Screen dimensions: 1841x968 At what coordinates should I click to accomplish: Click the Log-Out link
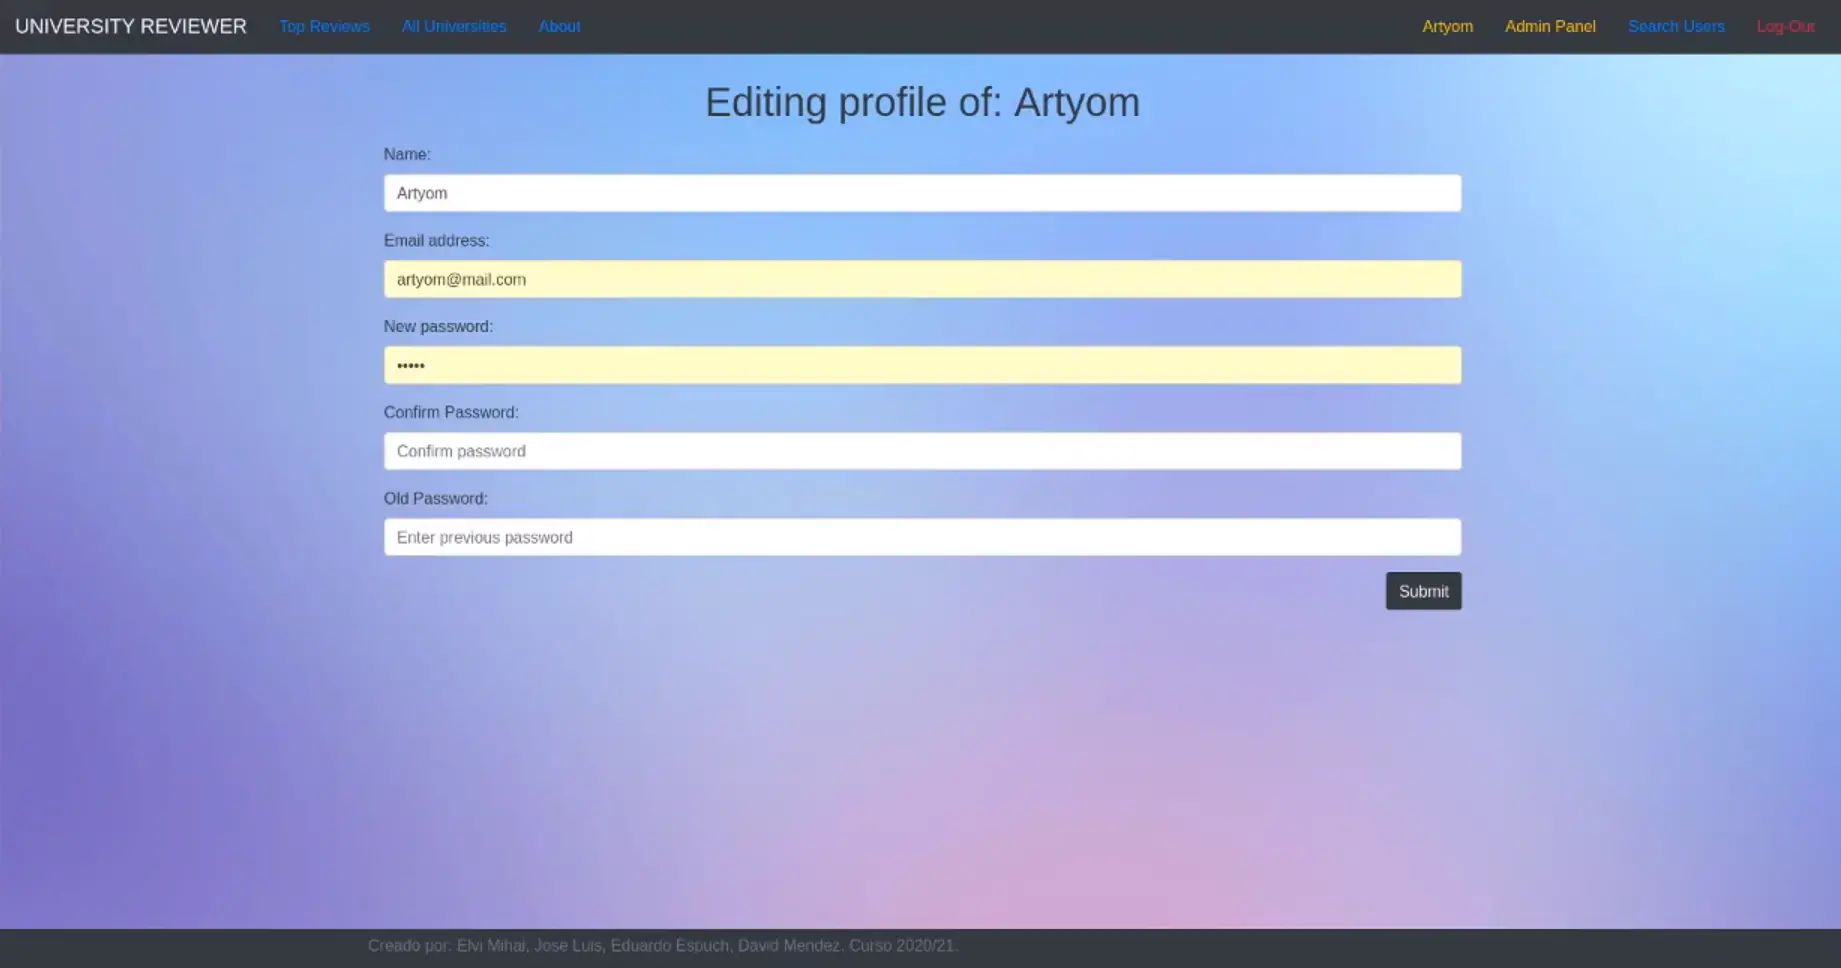pyautogui.click(x=1785, y=27)
